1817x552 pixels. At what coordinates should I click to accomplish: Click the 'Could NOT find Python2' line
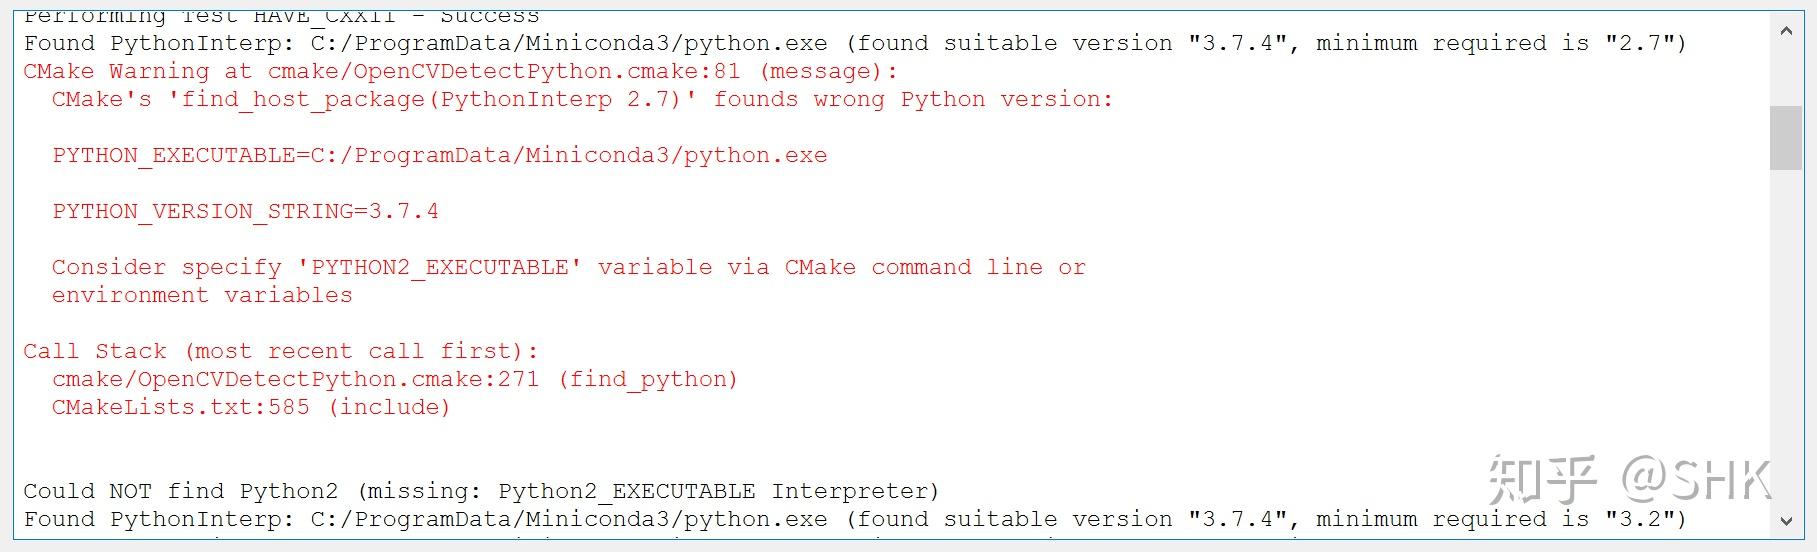(x=480, y=492)
